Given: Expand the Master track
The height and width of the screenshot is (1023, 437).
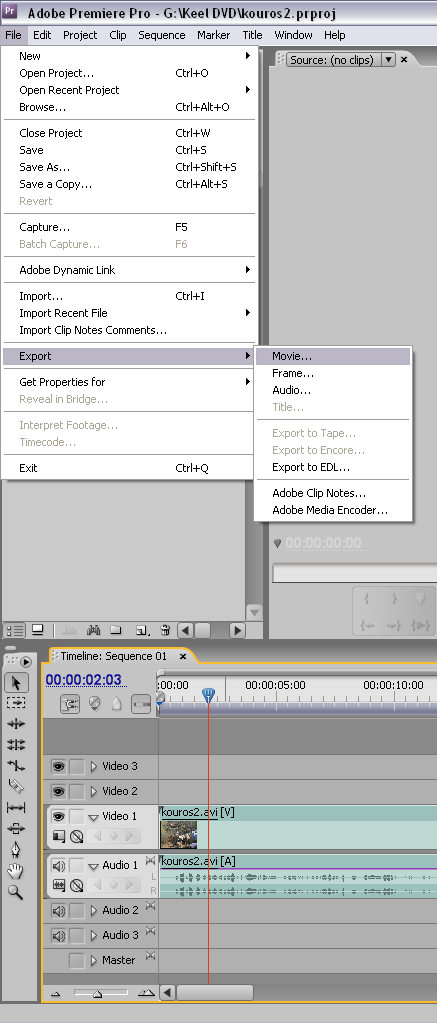Looking at the screenshot, I should 93,960.
